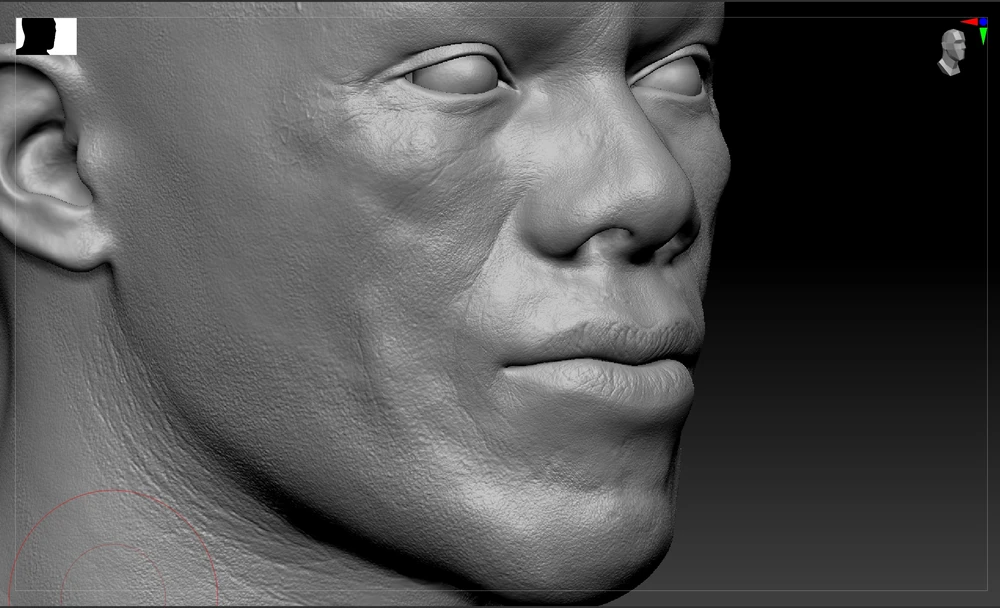Click the CamView head orientation gizmo
Image resolution: width=1000 pixels, height=608 pixels.
pos(952,52)
